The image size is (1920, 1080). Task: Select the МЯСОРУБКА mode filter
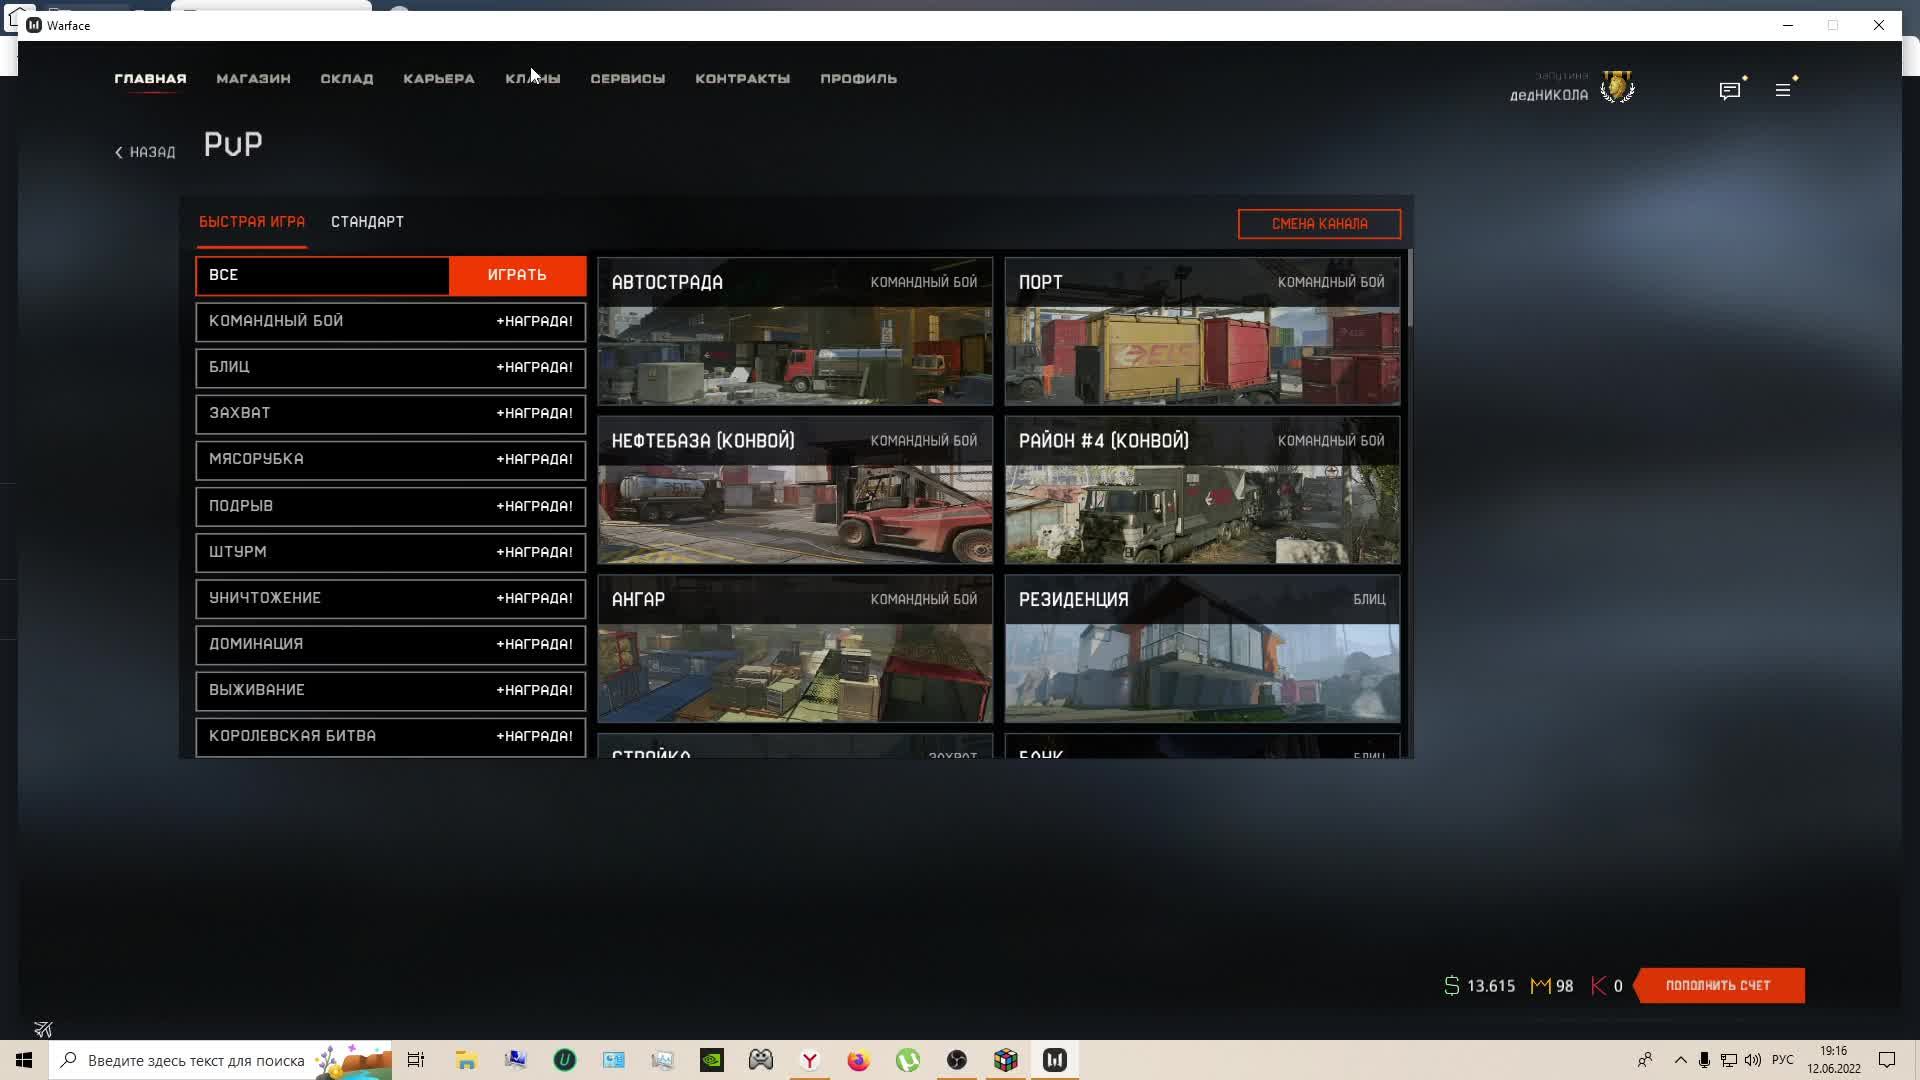390,460
